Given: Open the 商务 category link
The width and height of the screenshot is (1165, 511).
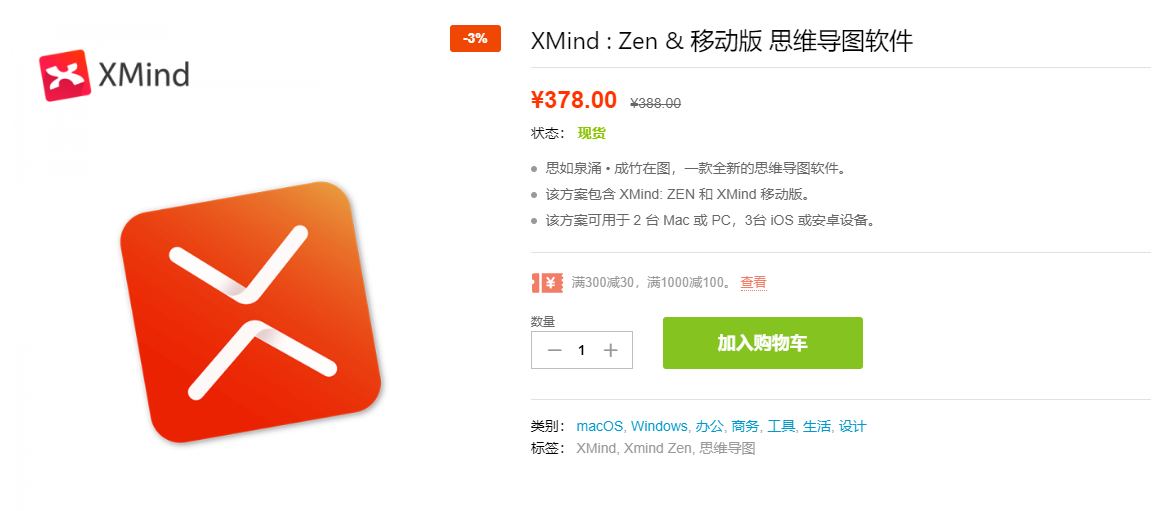Looking at the screenshot, I should pos(745,426).
